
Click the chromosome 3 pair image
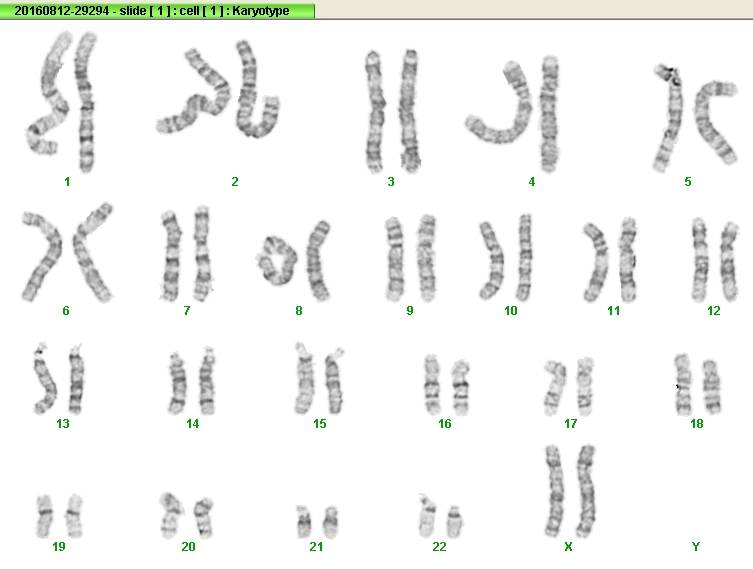point(392,111)
